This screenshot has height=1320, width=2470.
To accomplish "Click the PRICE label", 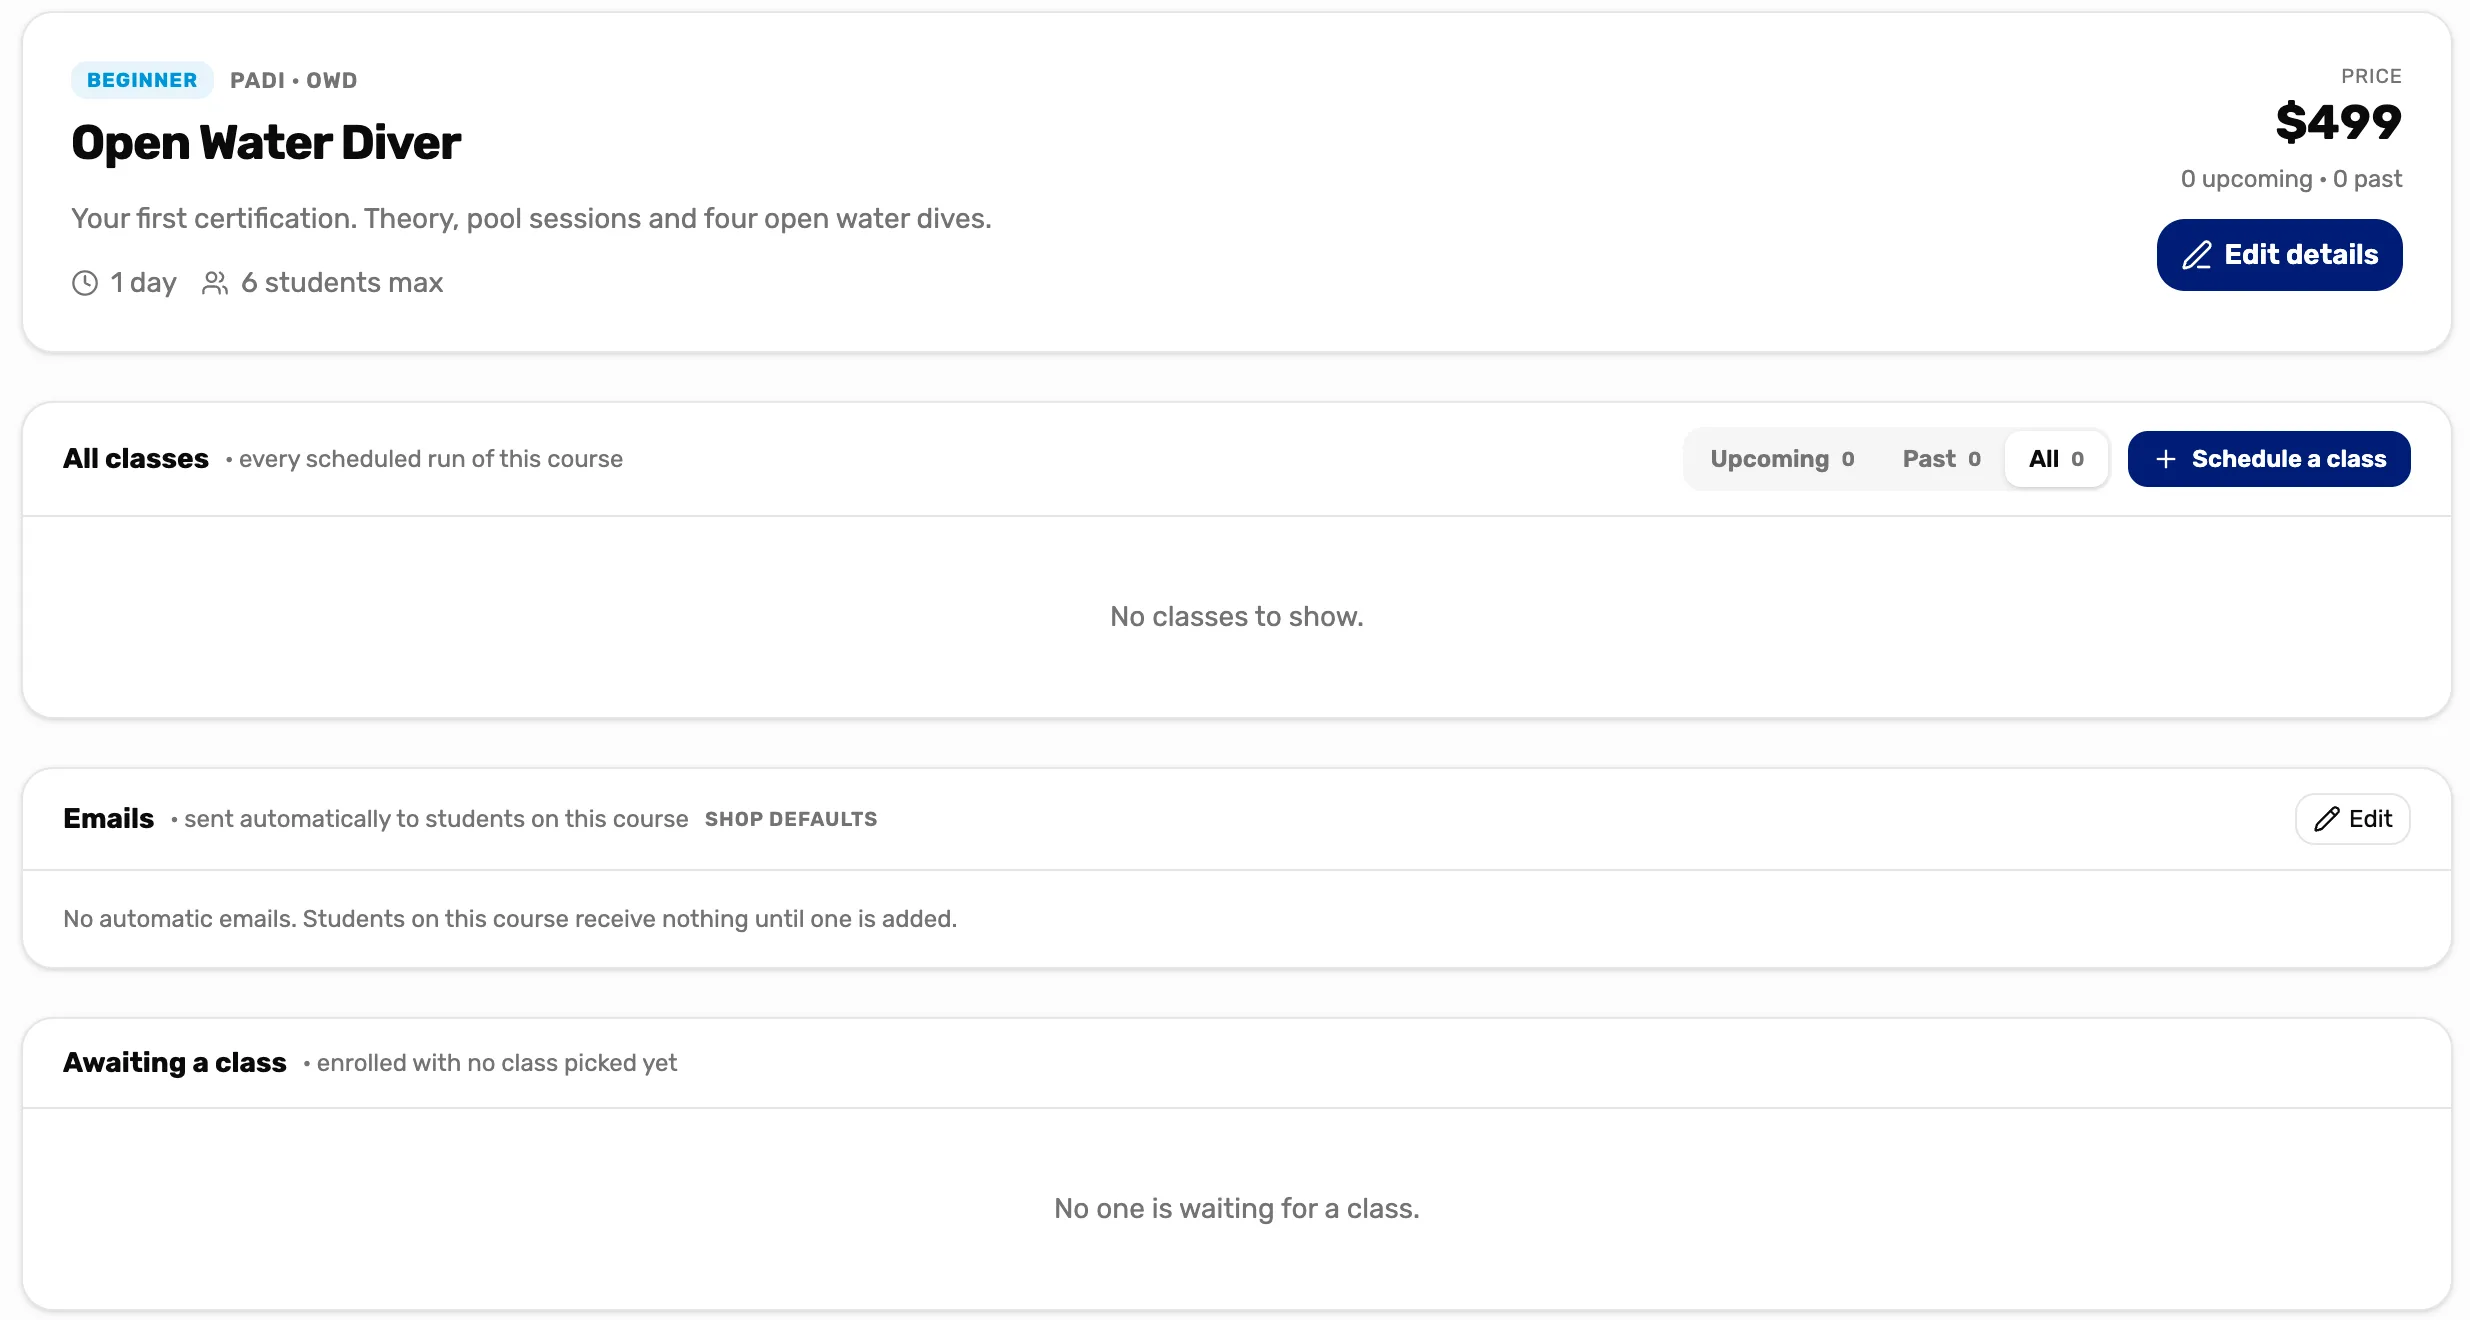I will [x=2371, y=76].
